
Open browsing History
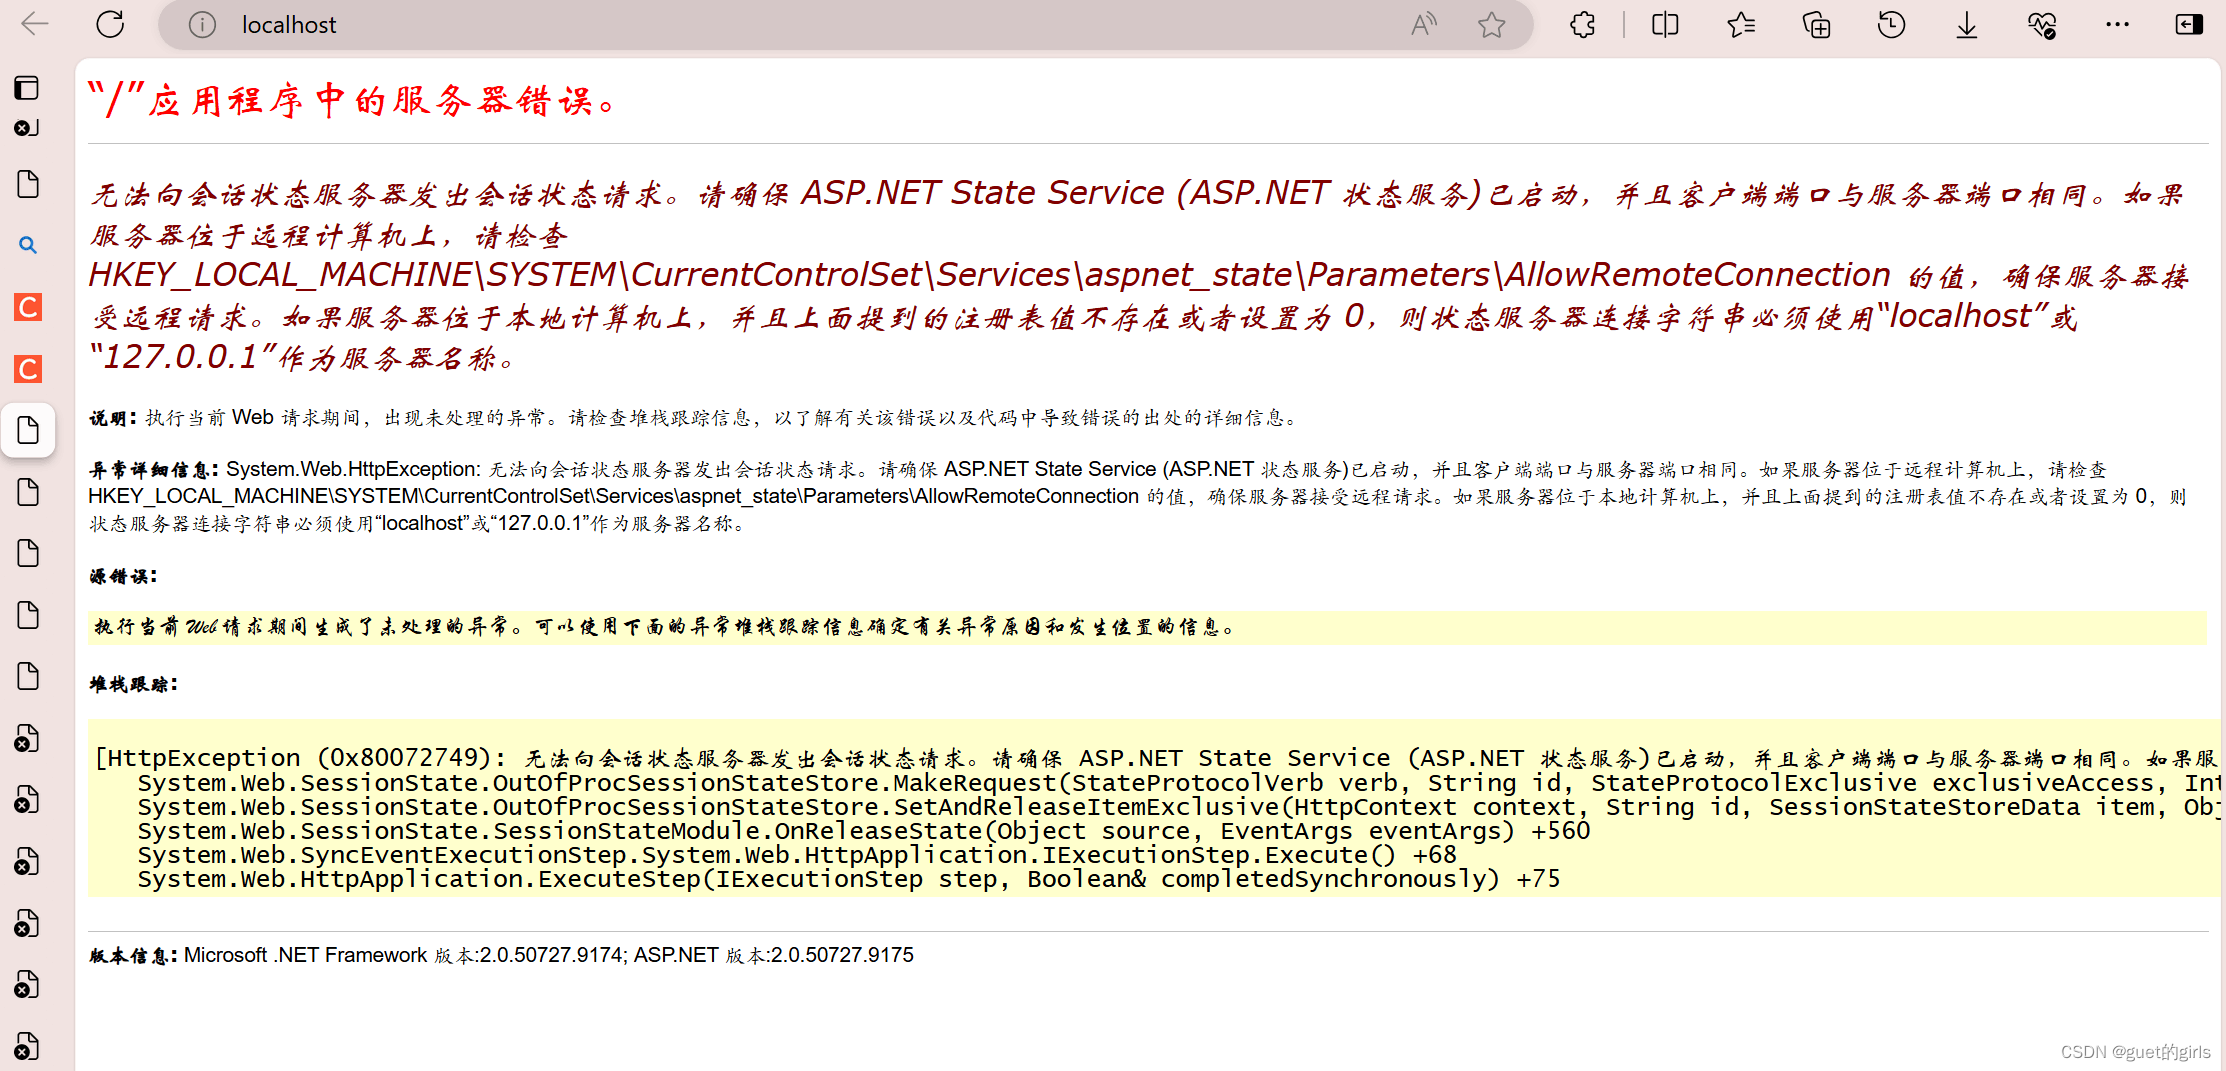(x=1891, y=25)
